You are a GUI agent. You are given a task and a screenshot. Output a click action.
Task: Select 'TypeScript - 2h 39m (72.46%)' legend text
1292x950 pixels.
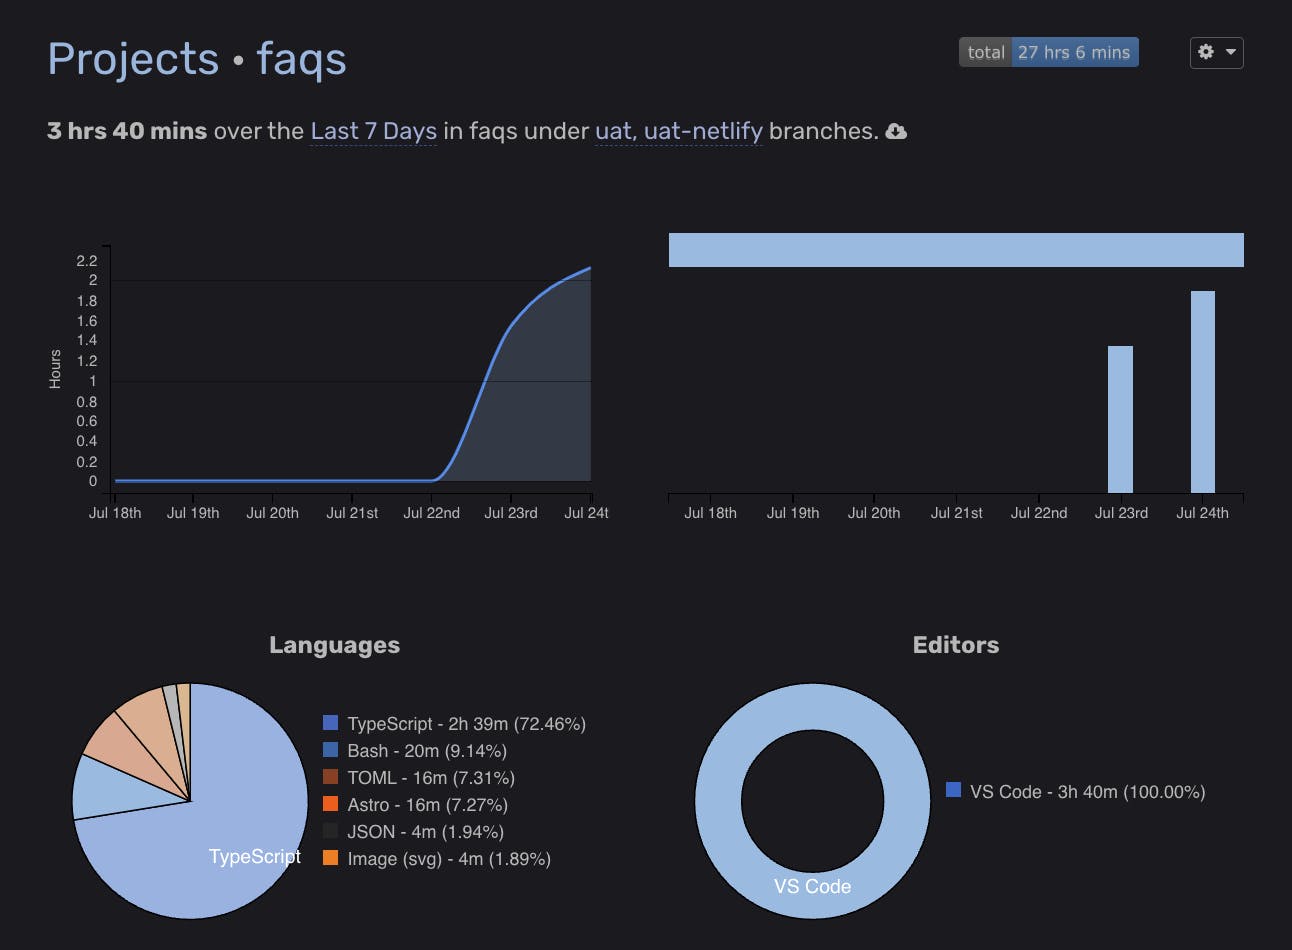[x=466, y=724]
